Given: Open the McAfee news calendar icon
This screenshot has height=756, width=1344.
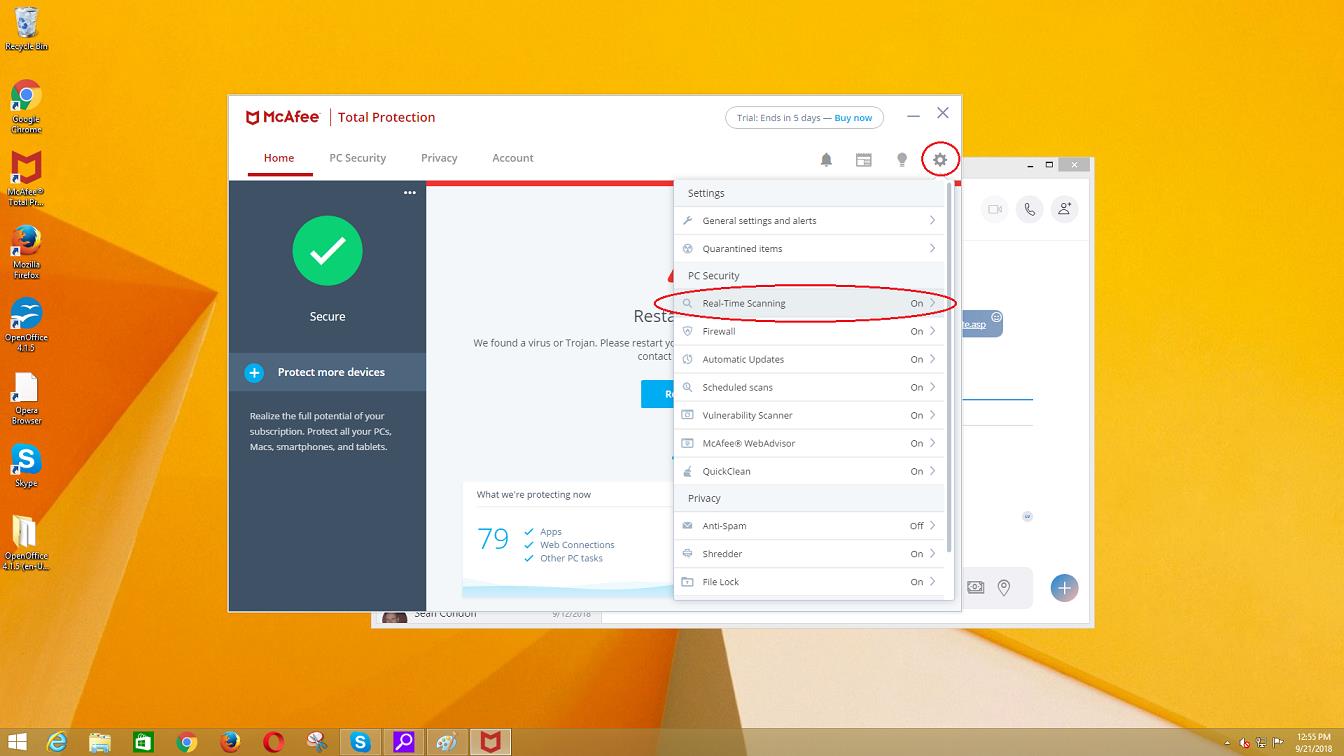Looking at the screenshot, I should 864,159.
